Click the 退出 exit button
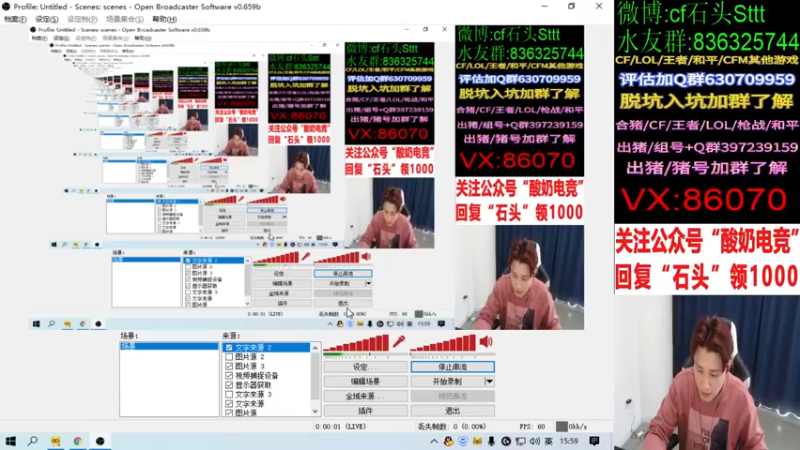800x450 pixels. (453, 411)
